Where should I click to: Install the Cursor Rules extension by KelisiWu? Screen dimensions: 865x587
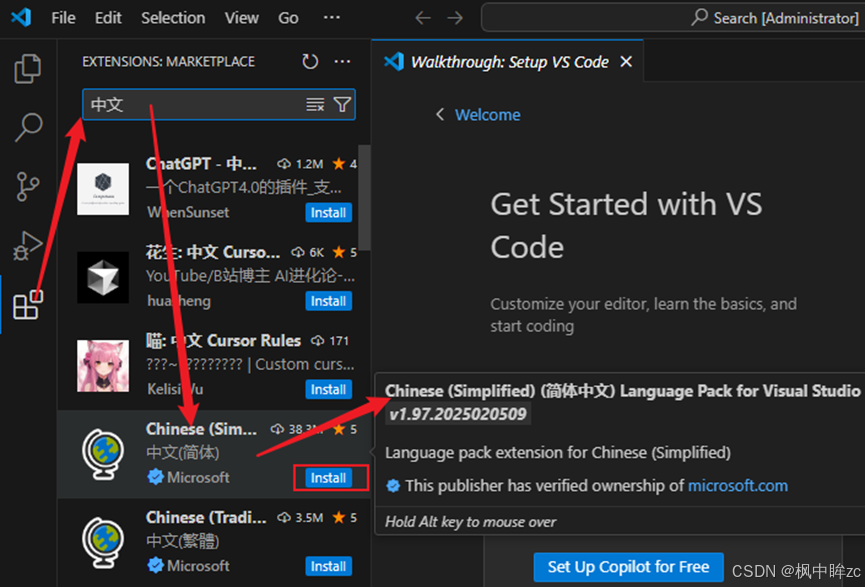pyautogui.click(x=328, y=389)
